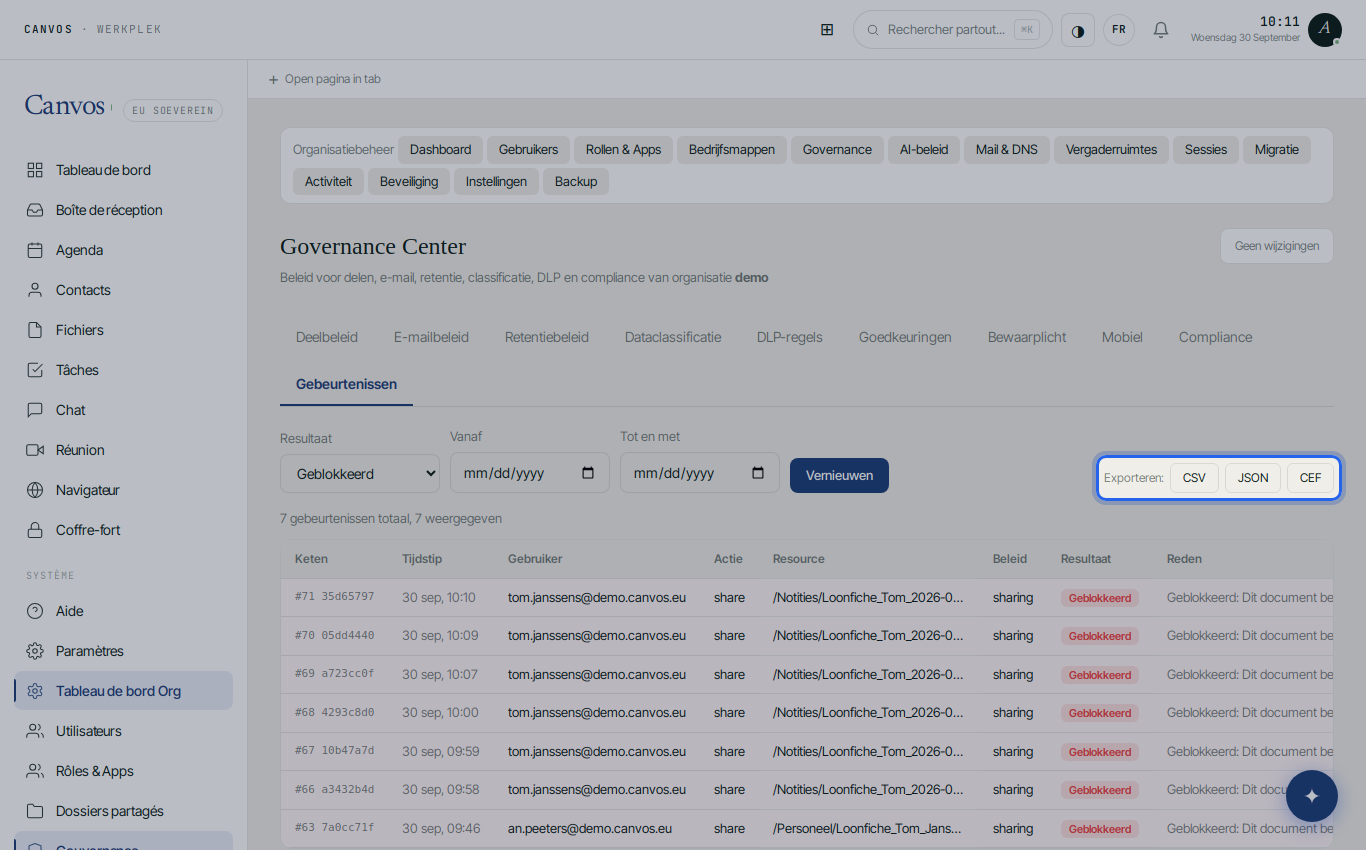Image resolution: width=1366 pixels, height=850 pixels.
Task: Switch to the Deelbeleid tab
Action: [x=327, y=337]
